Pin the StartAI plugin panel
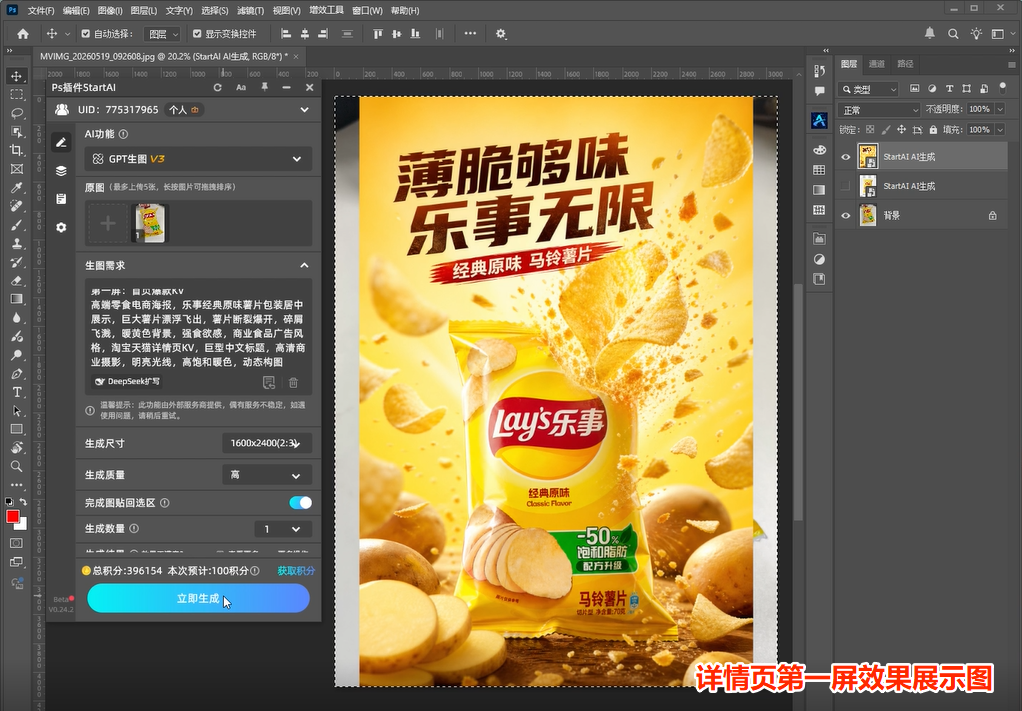The height and width of the screenshot is (711, 1022). coord(265,87)
